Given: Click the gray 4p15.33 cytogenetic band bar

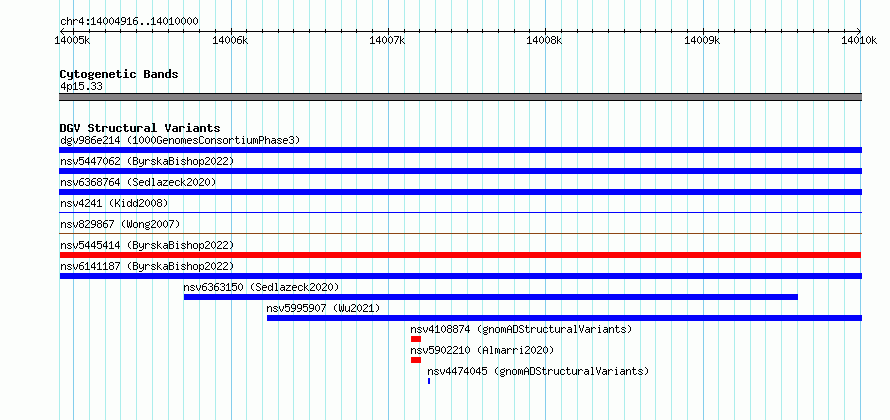Looking at the screenshot, I should (x=460, y=96).
